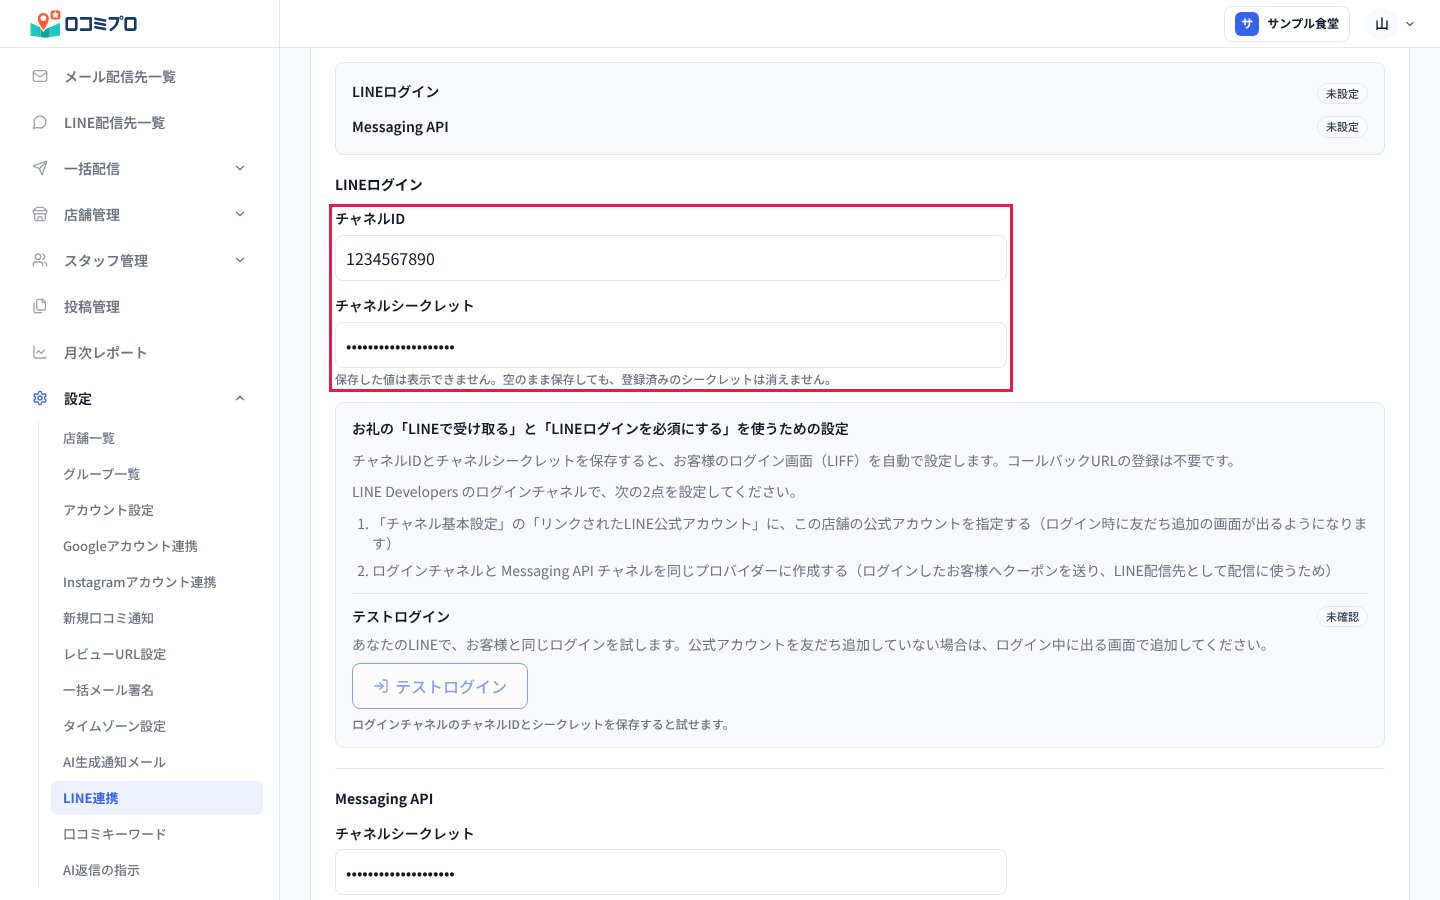Click the 未確認 badge beside テストログイン
The width and height of the screenshot is (1440, 900).
click(1342, 617)
